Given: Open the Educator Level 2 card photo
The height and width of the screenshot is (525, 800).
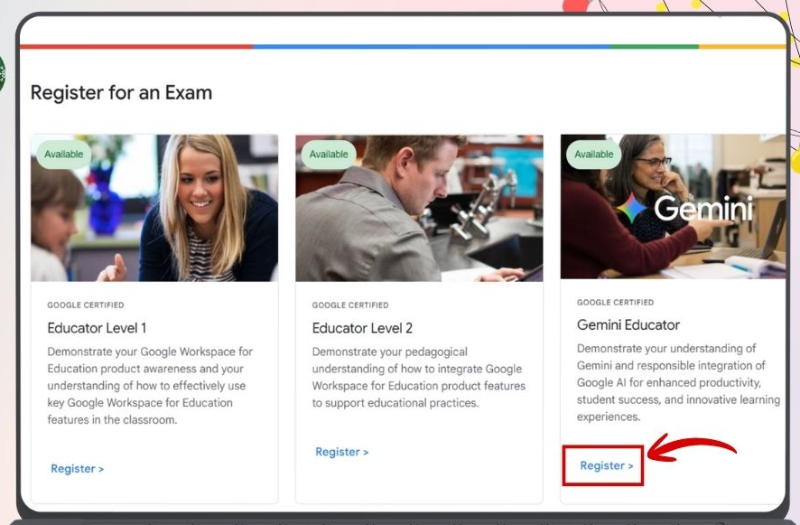Looking at the screenshot, I should point(419,208).
